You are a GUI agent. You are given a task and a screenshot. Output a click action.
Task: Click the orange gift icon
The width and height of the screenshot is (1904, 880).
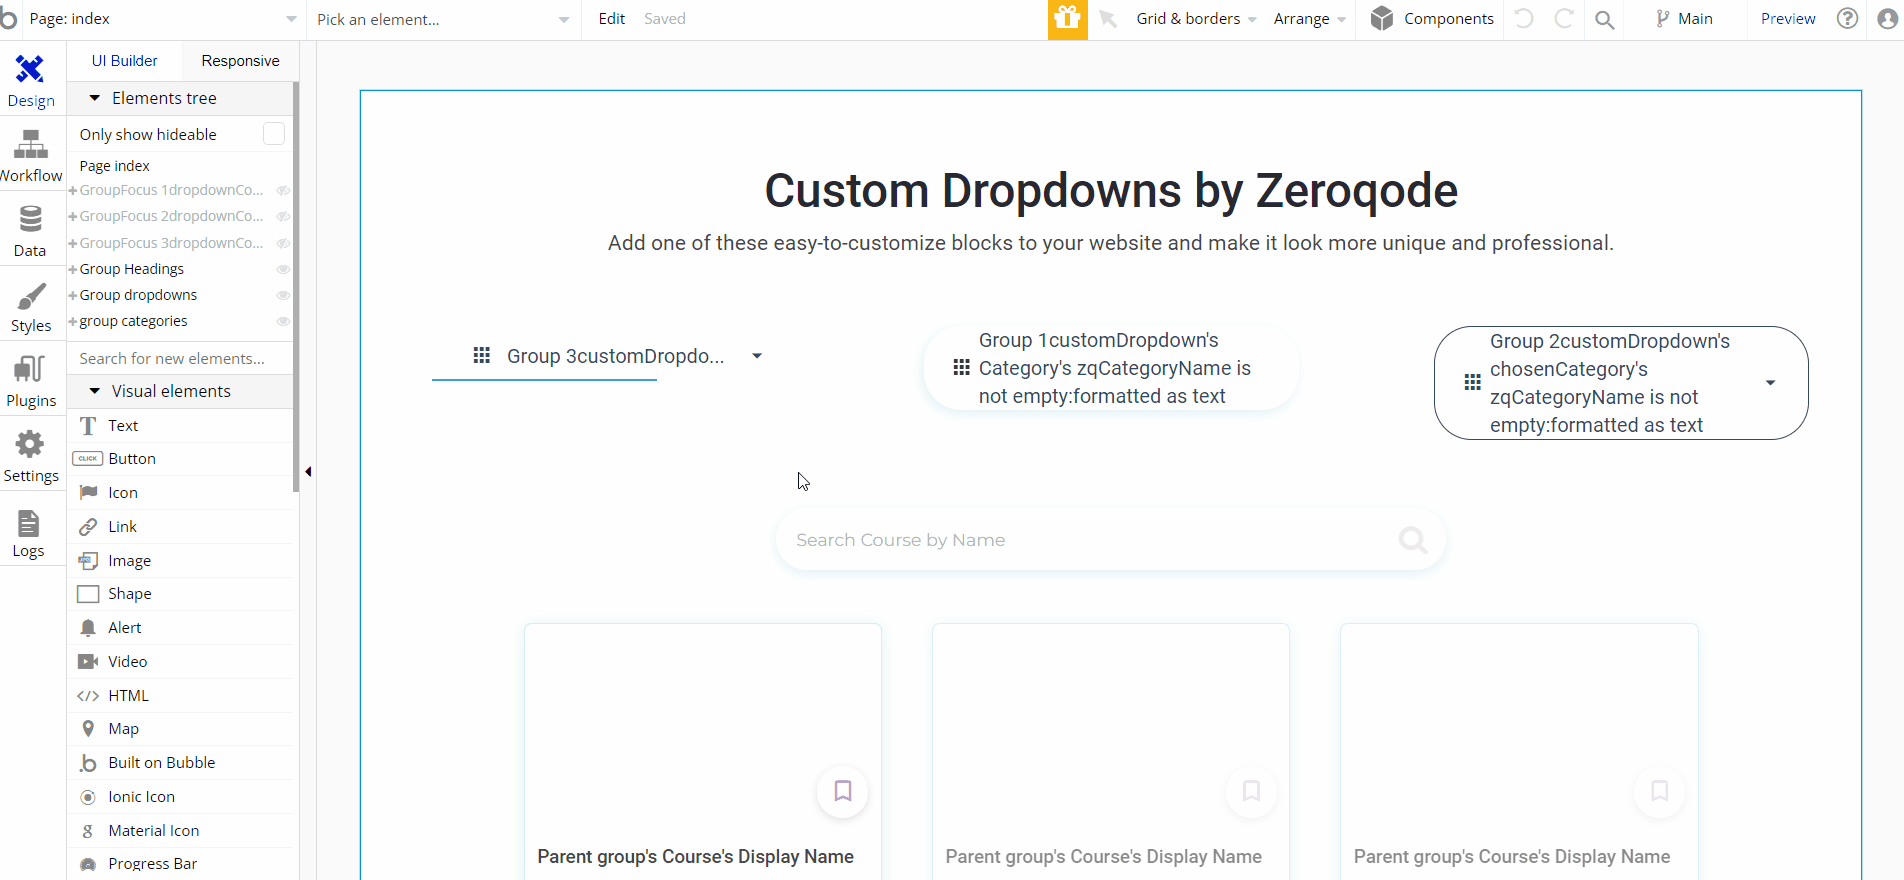tap(1067, 19)
